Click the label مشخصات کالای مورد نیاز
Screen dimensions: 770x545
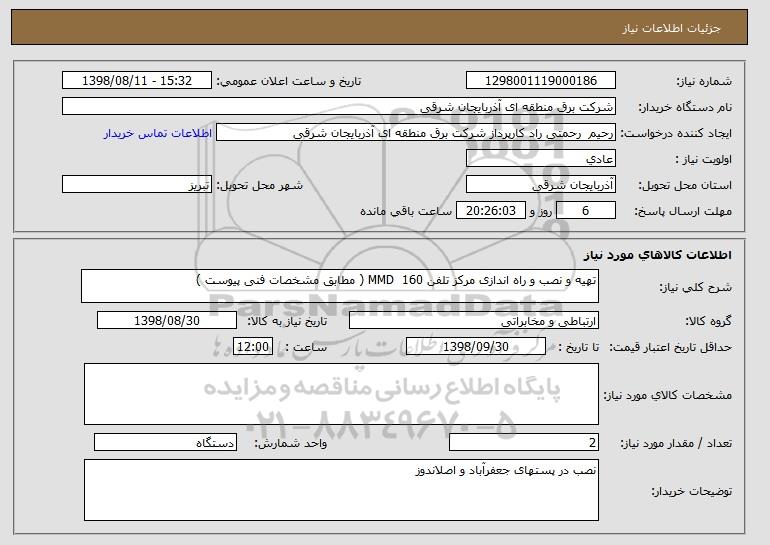pos(668,395)
